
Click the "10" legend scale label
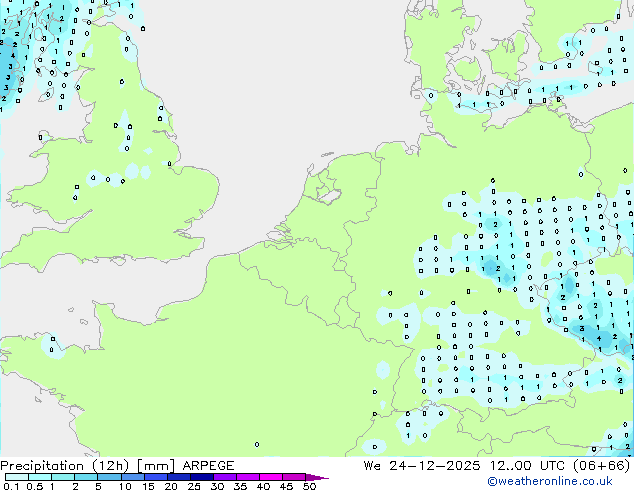125,486
